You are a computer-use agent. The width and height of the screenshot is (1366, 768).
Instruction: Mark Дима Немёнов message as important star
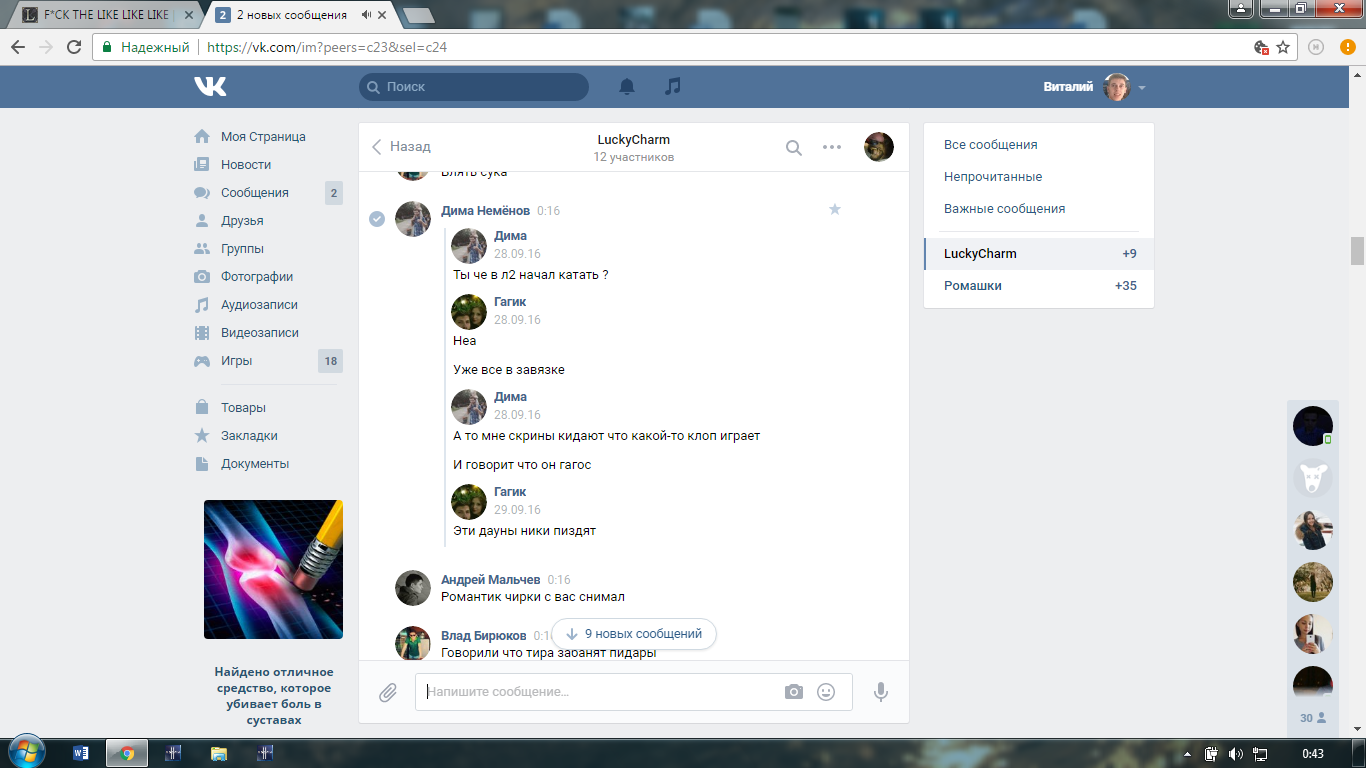pos(835,209)
